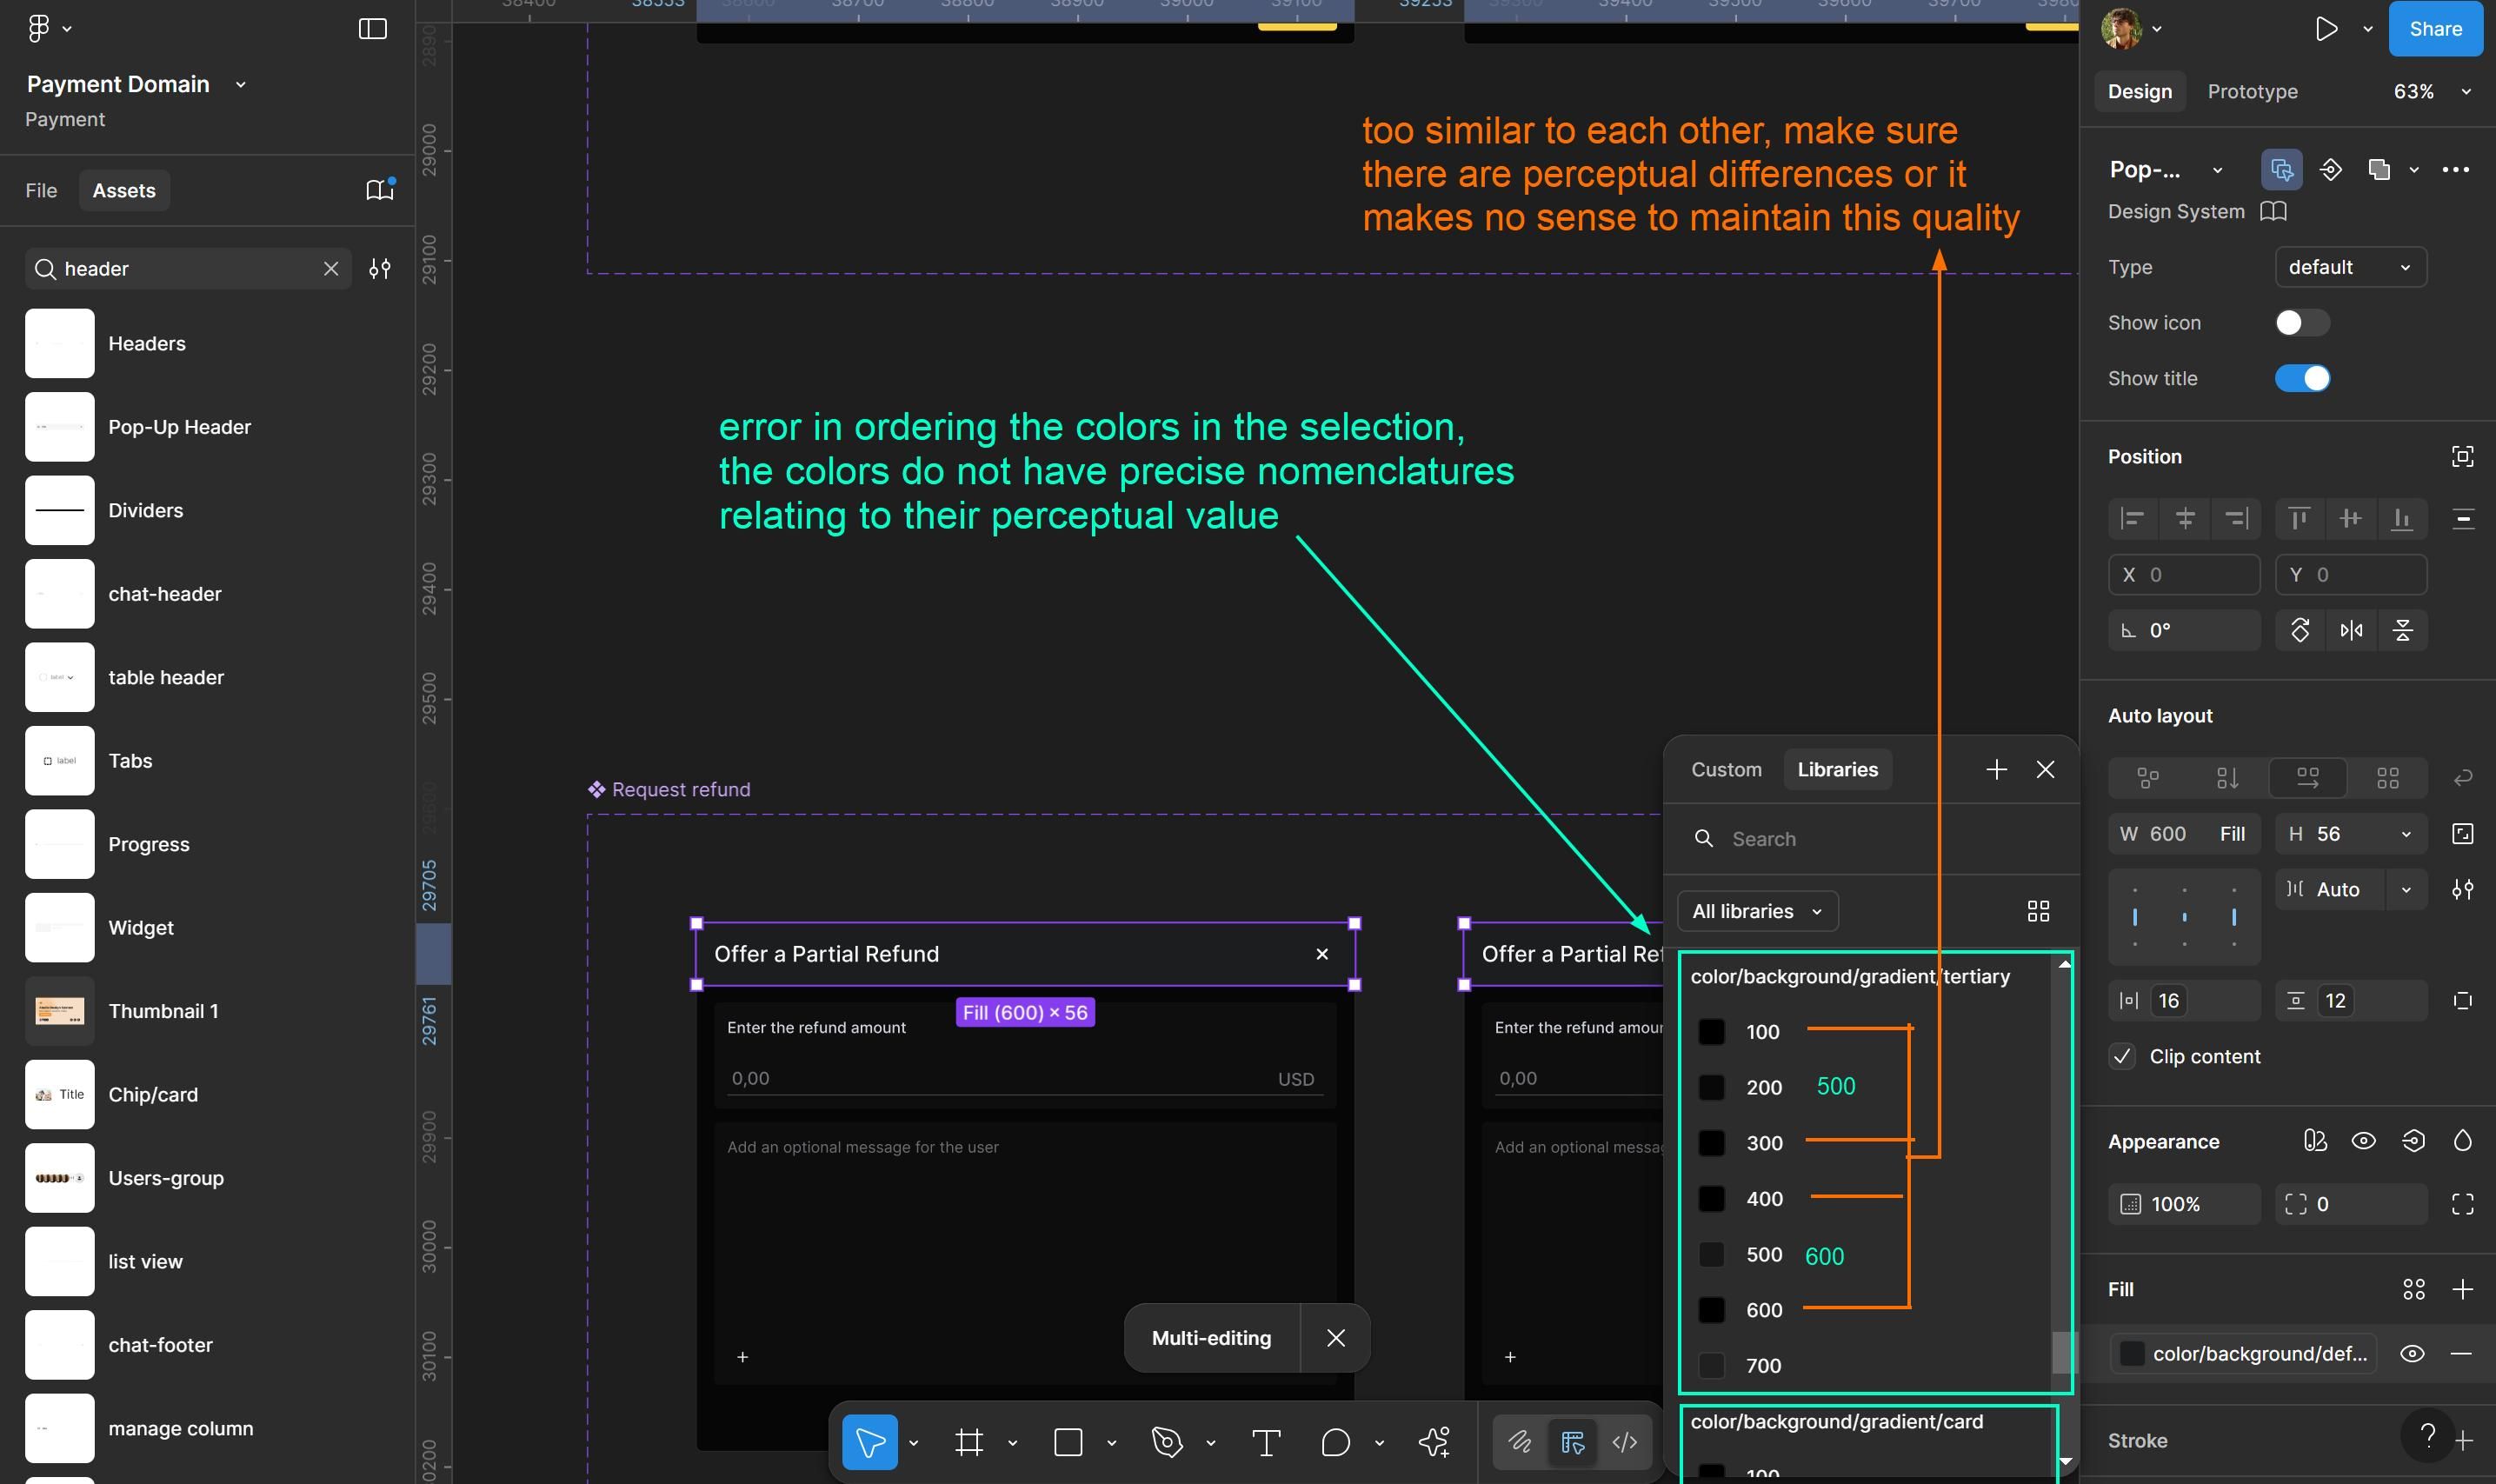Select grid auto layout option
The image size is (2496, 1484).
(x=2387, y=778)
